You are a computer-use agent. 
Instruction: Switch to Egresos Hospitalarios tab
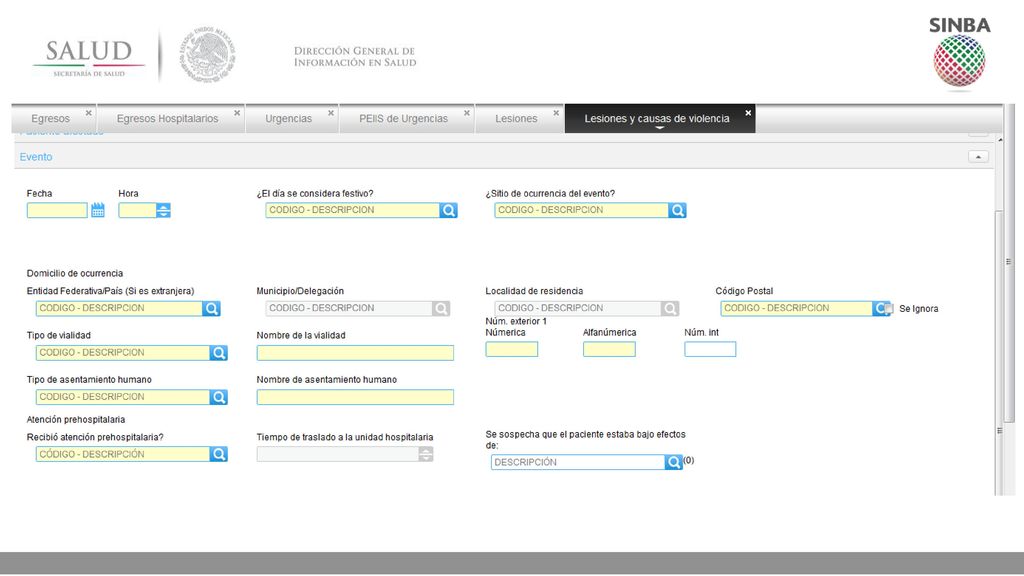point(167,119)
